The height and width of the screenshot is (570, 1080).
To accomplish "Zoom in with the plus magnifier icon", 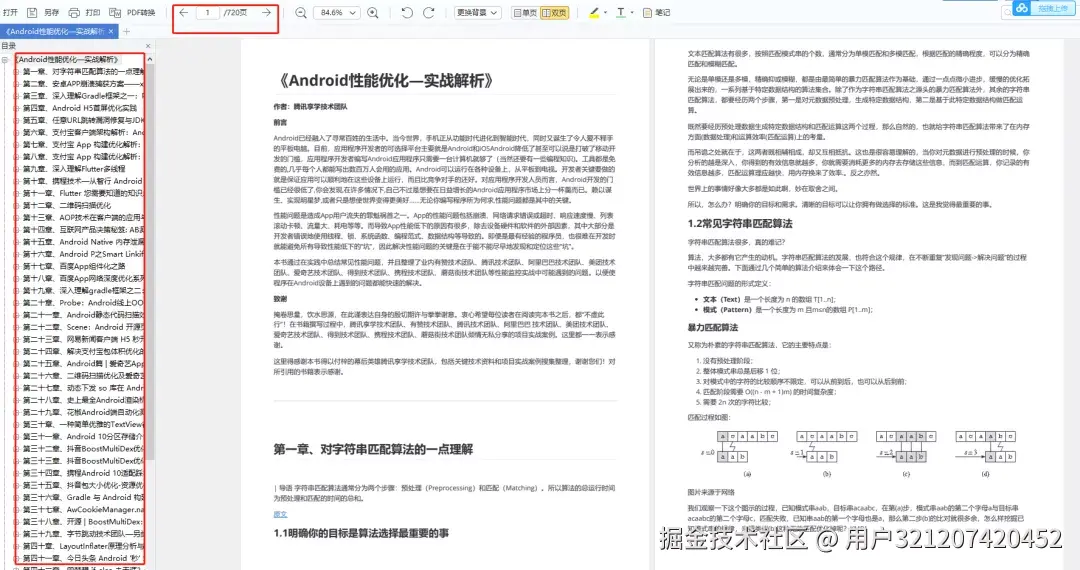I will [373, 12].
